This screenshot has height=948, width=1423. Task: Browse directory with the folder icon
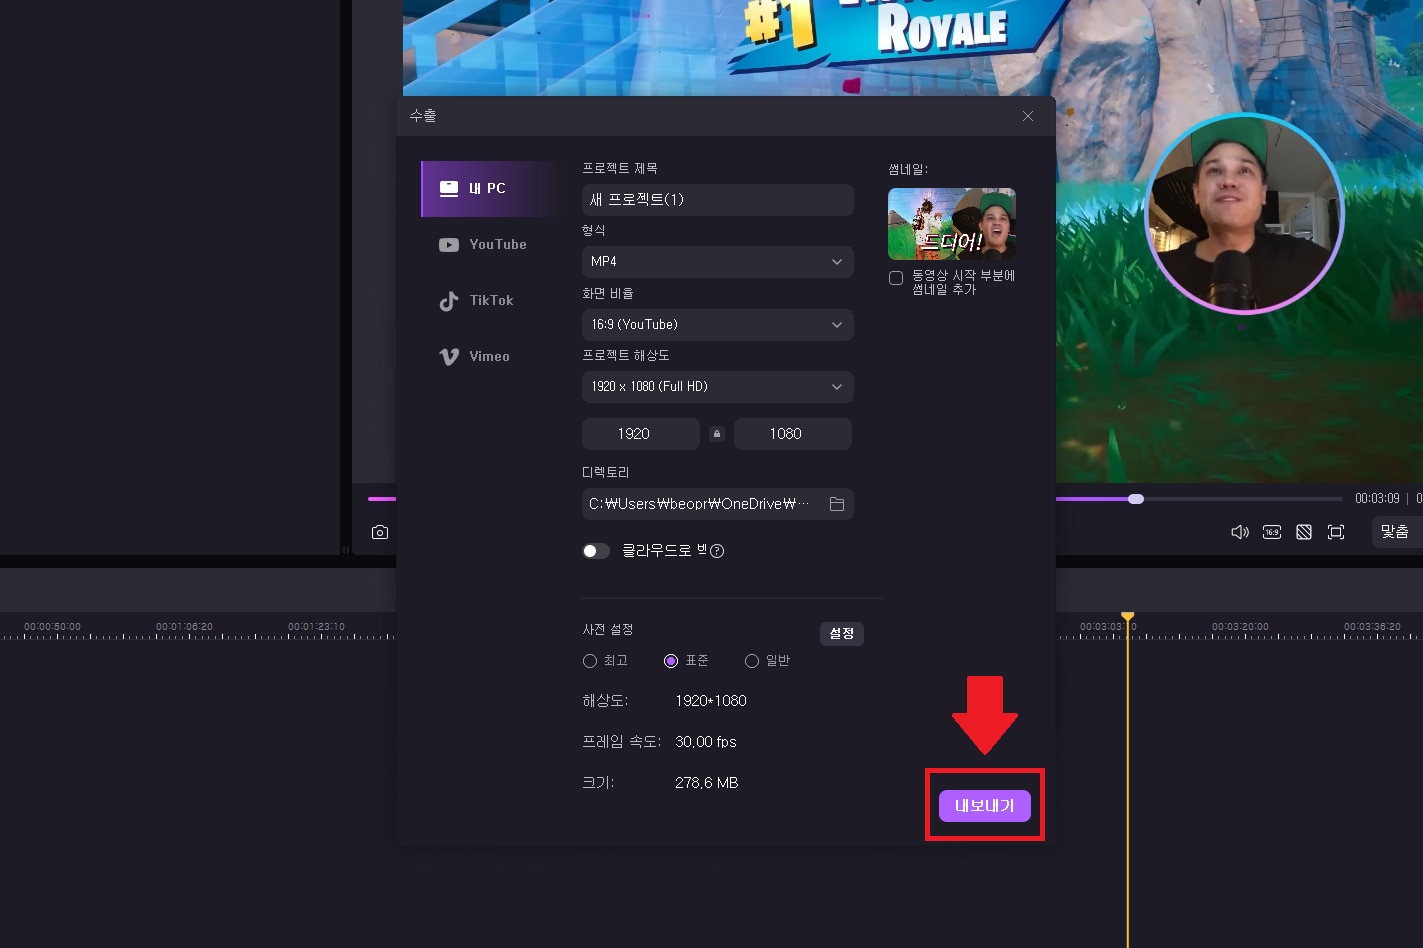coord(837,504)
